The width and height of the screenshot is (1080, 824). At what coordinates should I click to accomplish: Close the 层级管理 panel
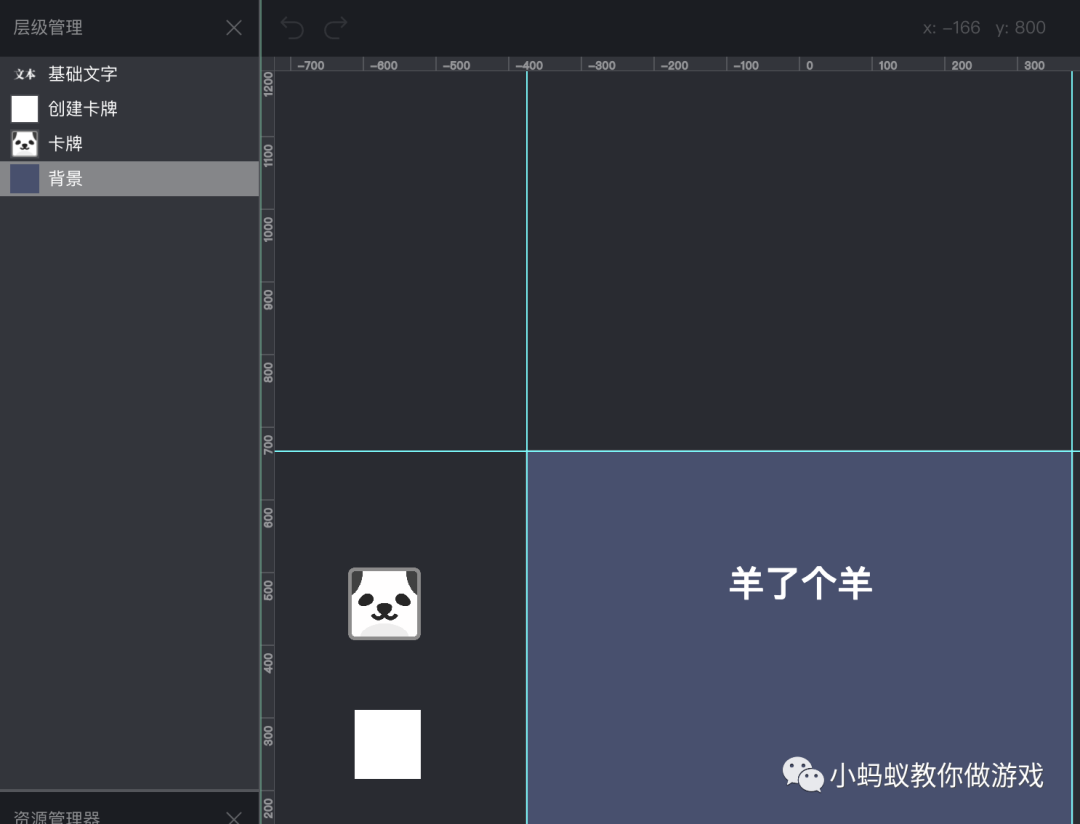tap(234, 28)
